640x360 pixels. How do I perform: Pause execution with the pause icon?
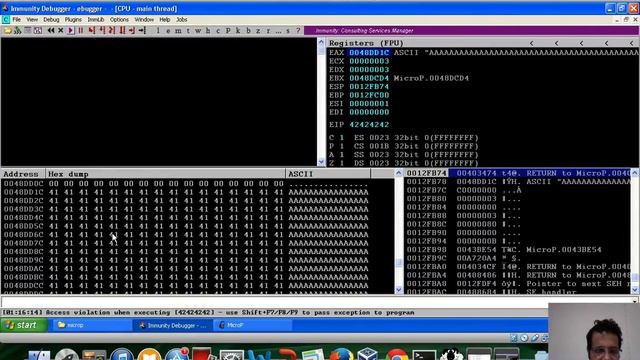click(80, 31)
